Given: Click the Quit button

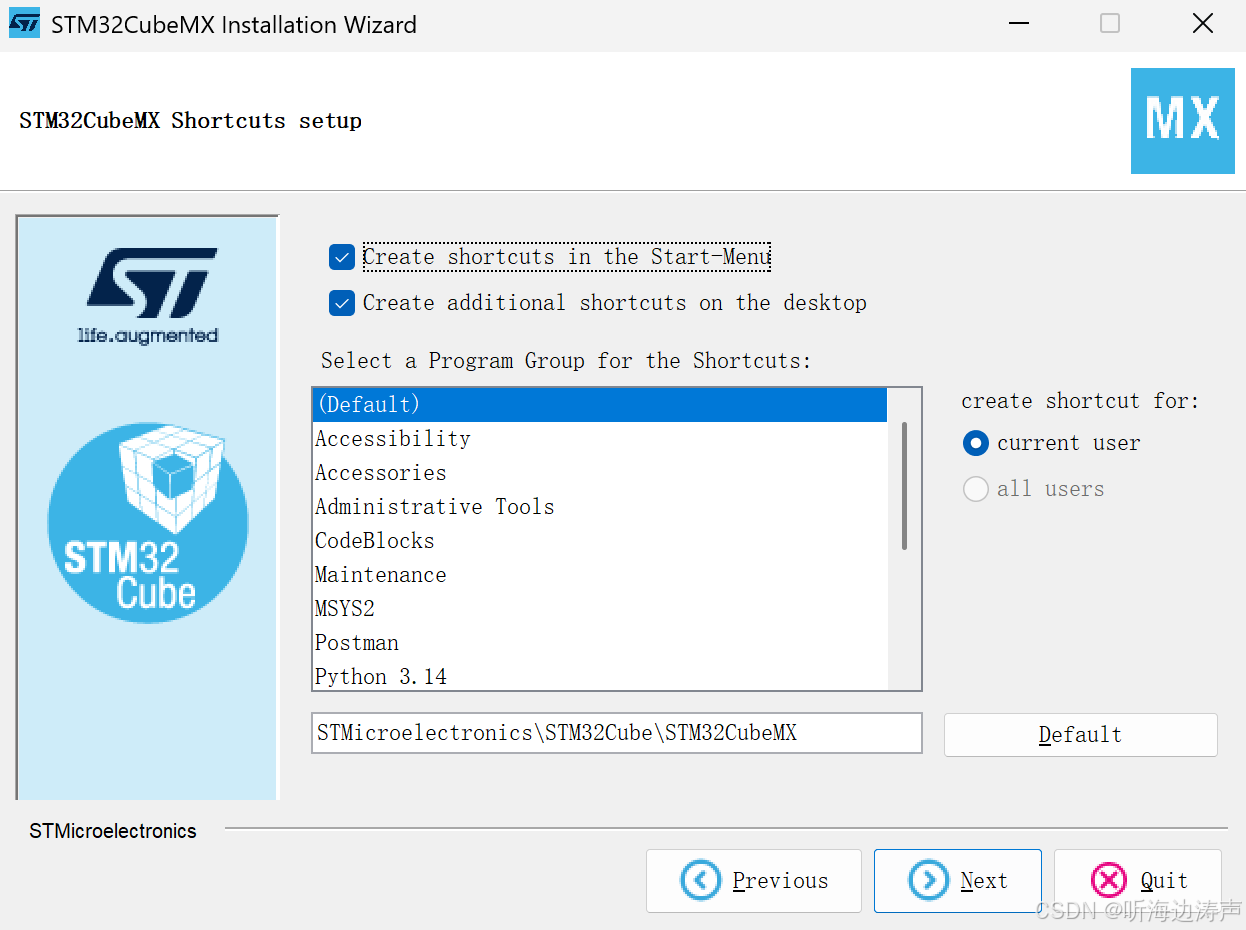Looking at the screenshot, I should point(1138,881).
